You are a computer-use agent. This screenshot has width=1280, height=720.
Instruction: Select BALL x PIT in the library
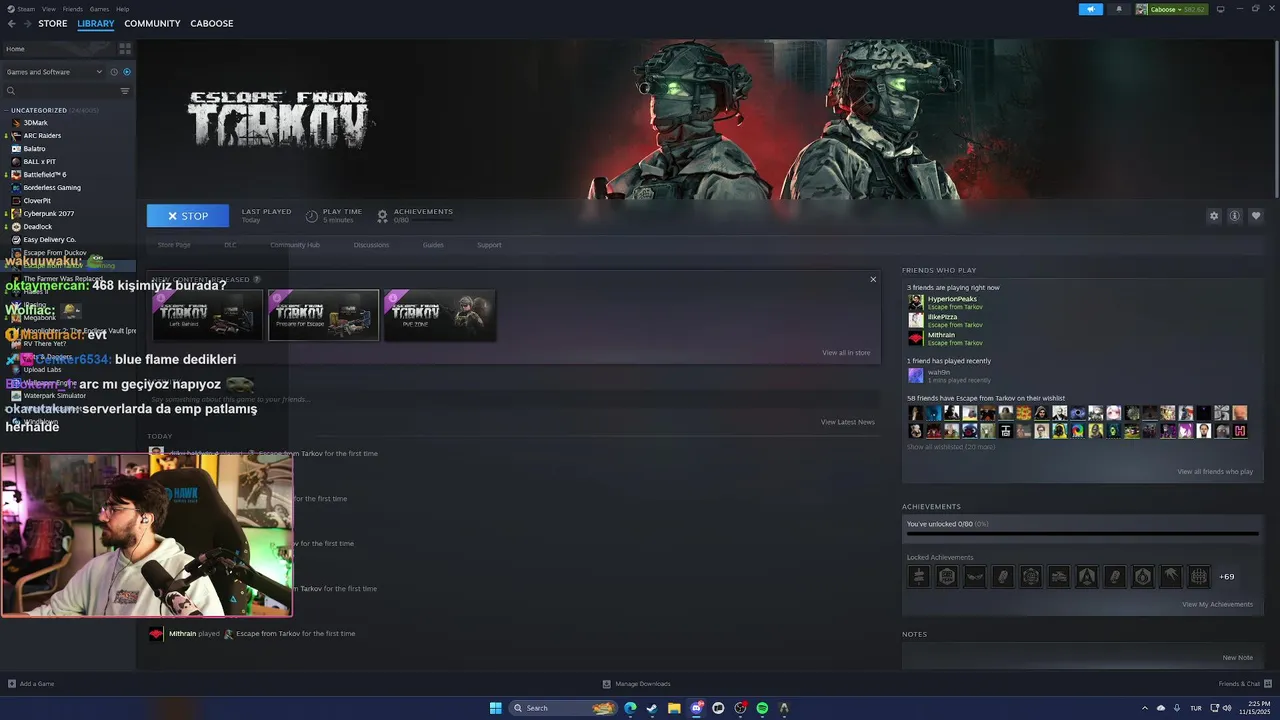click(x=39, y=161)
